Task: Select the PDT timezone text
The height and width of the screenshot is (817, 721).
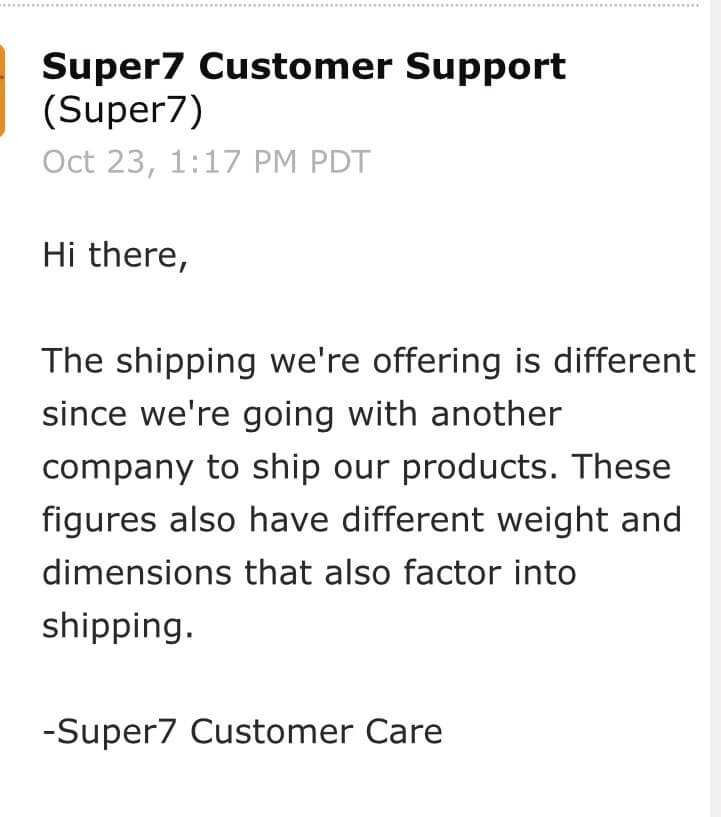Action: point(340,162)
